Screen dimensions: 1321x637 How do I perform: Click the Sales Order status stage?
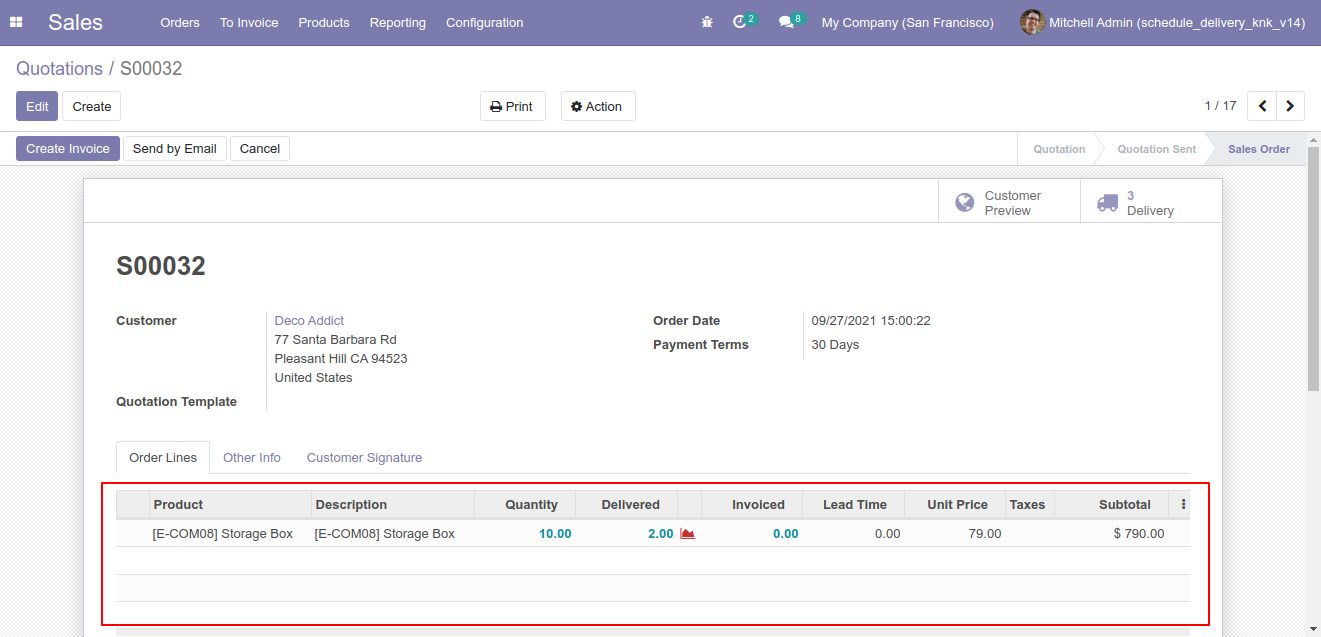[x=1259, y=149]
